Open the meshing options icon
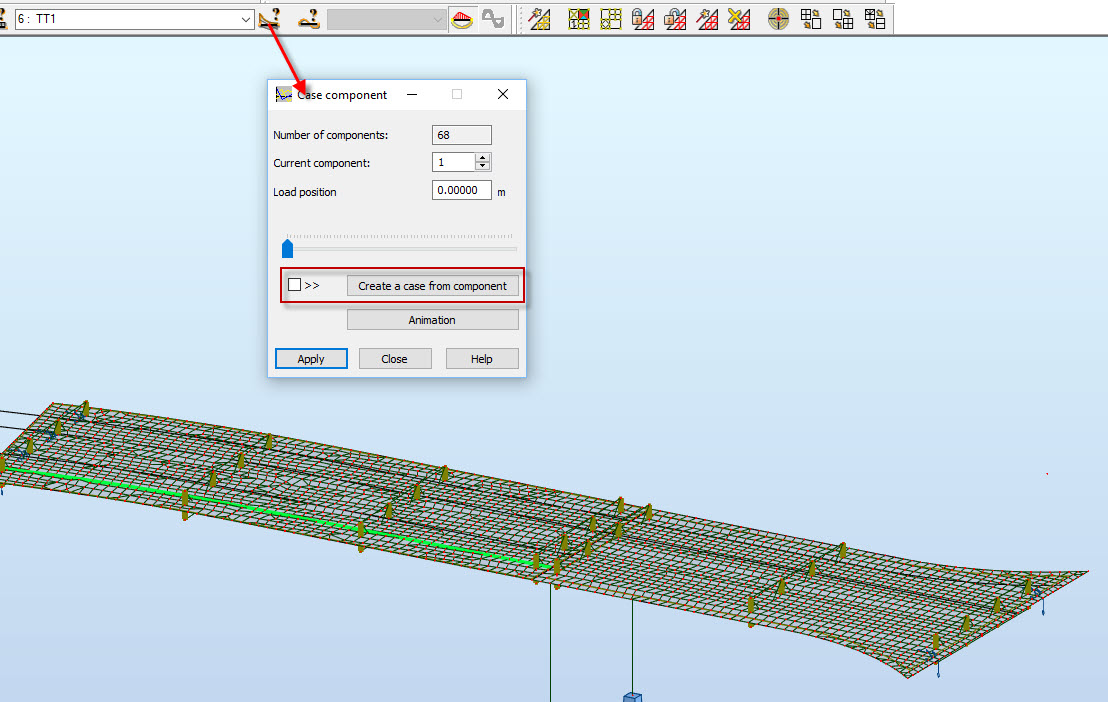This screenshot has width=1108, height=702. pos(579,18)
